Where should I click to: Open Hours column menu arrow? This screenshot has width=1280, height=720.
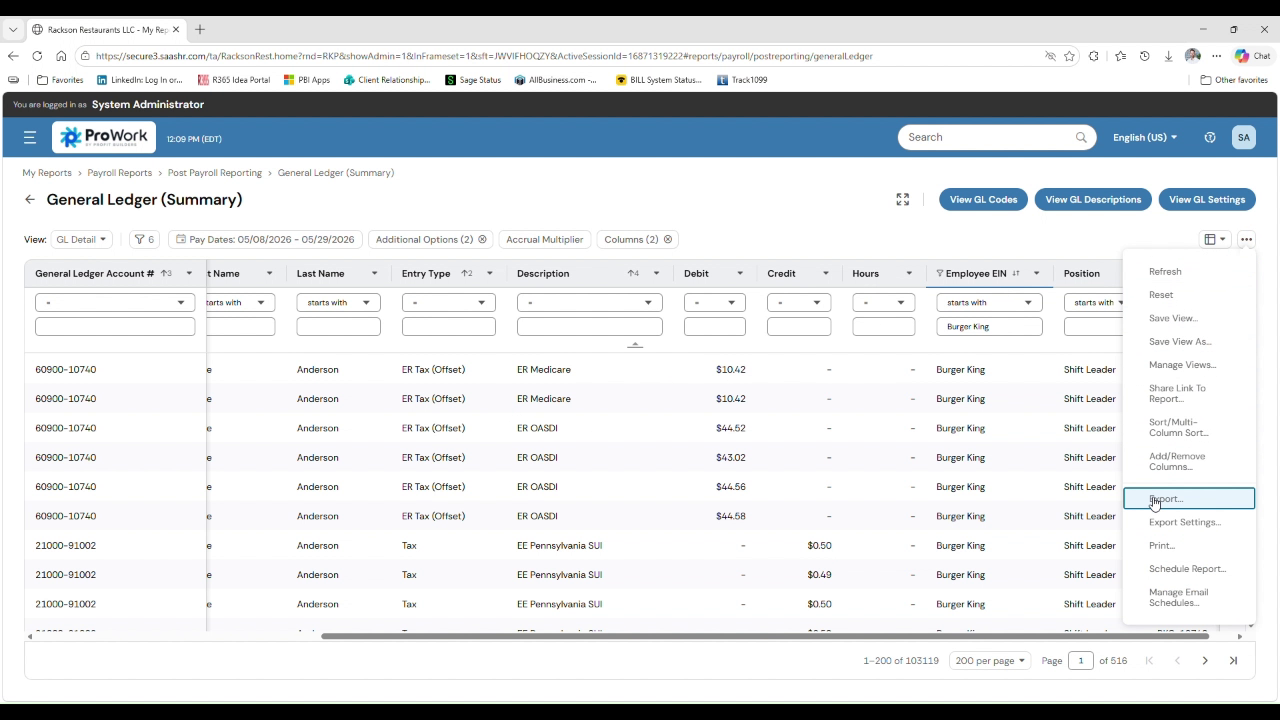909,273
